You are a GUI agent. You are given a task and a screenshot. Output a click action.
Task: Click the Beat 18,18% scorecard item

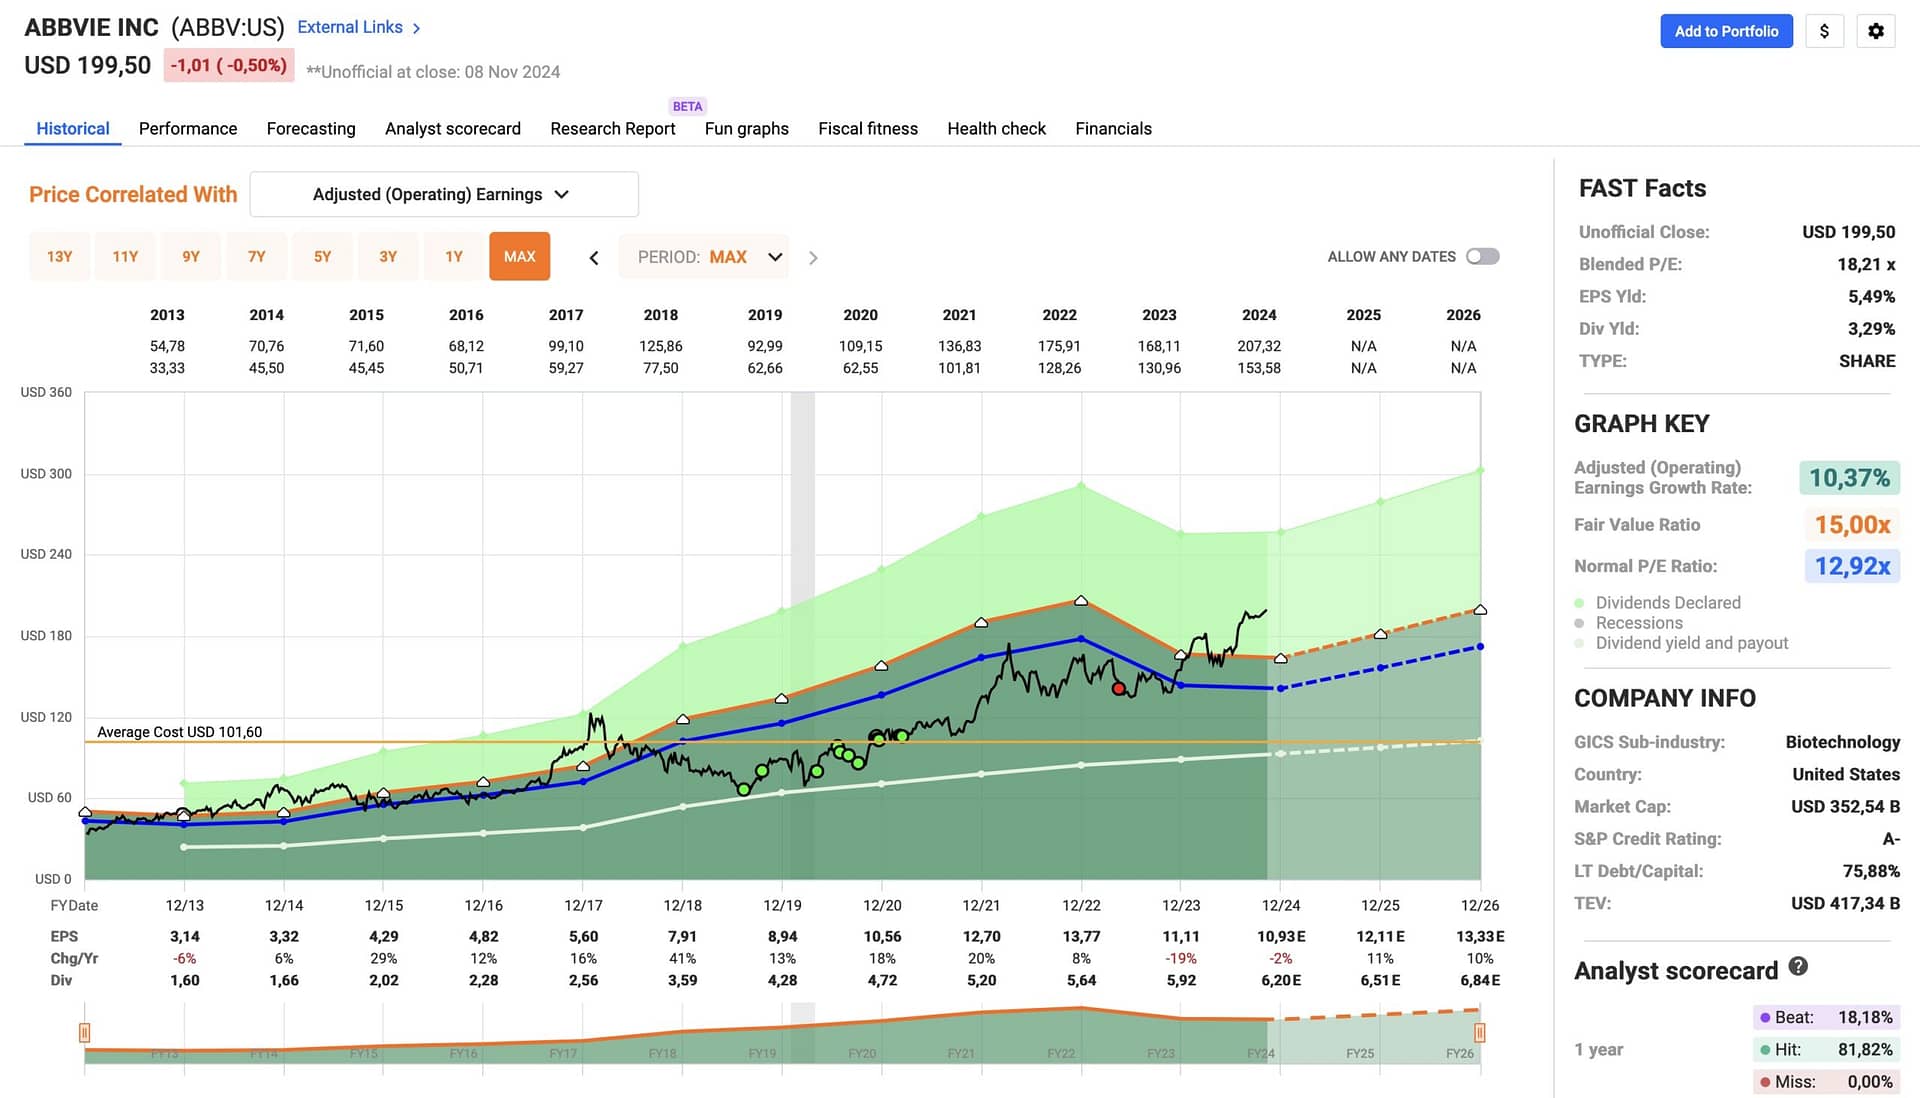1826,1017
